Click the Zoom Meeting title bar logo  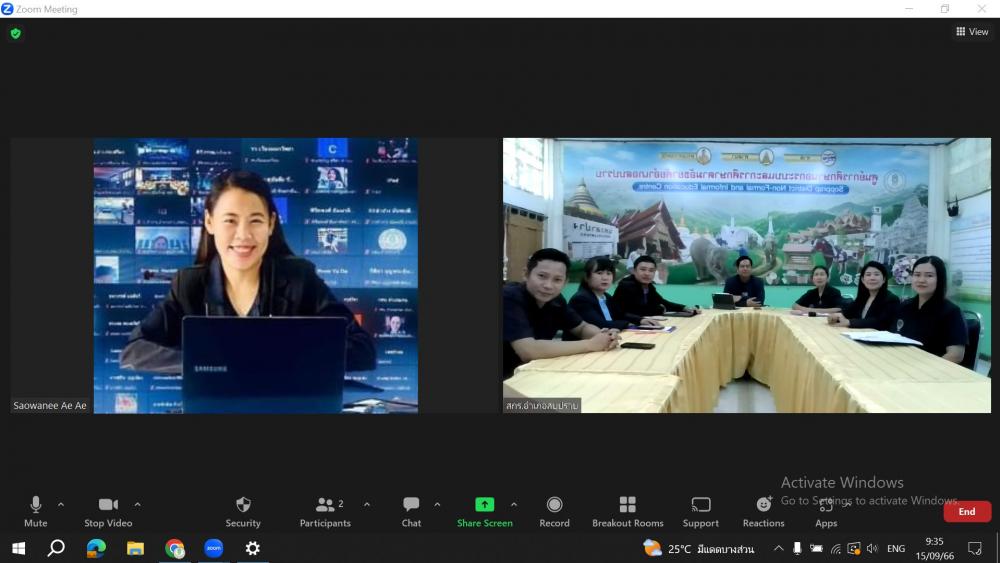pyautogui.click(x=7, y=9)
